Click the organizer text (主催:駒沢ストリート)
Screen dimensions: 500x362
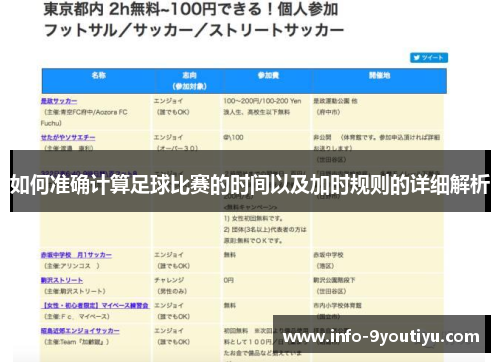point(75,291)
